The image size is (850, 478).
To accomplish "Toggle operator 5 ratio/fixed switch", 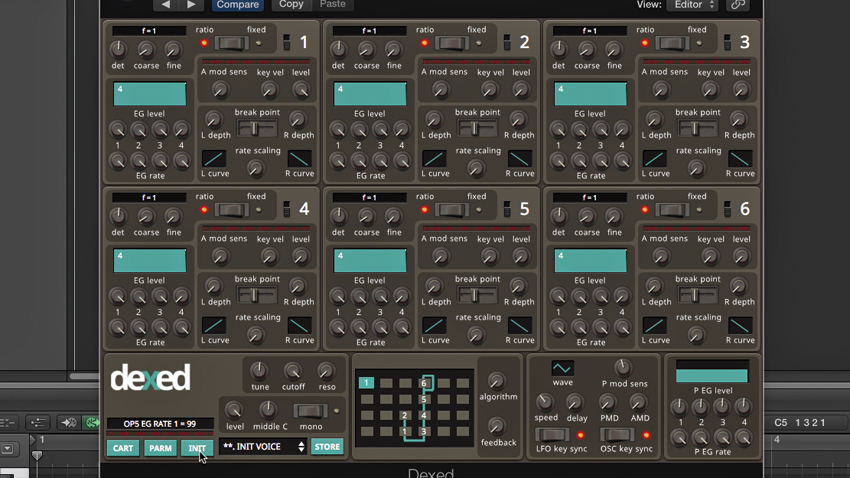I will coord(452,210).
